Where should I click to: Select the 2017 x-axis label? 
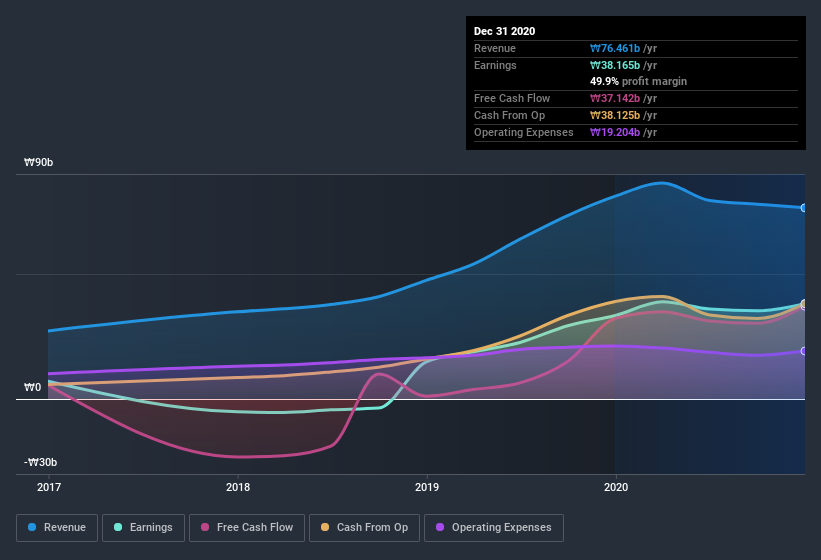point(49,487)
